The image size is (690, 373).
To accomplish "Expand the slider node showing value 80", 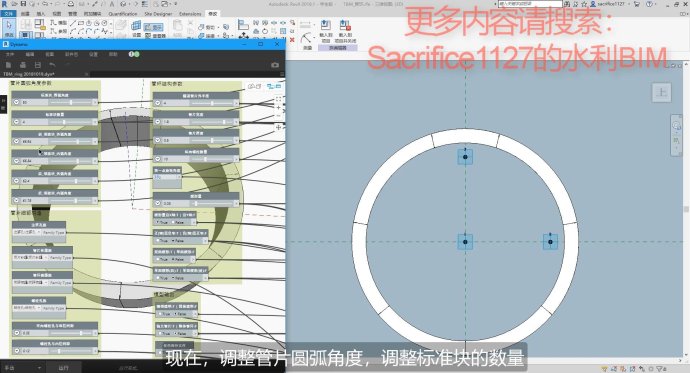I will tap(16, 102).
